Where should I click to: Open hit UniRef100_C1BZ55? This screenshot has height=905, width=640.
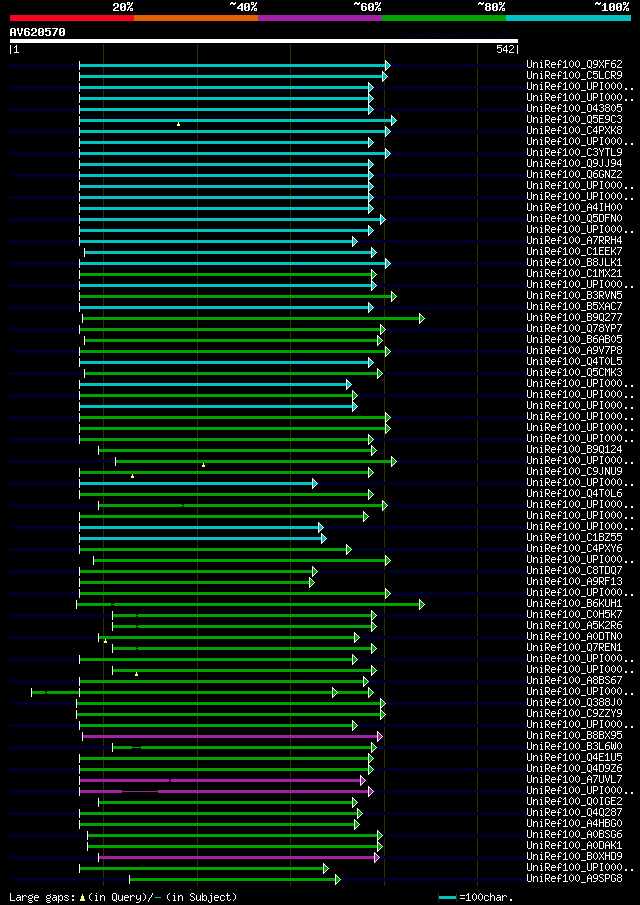coord(574,537)
